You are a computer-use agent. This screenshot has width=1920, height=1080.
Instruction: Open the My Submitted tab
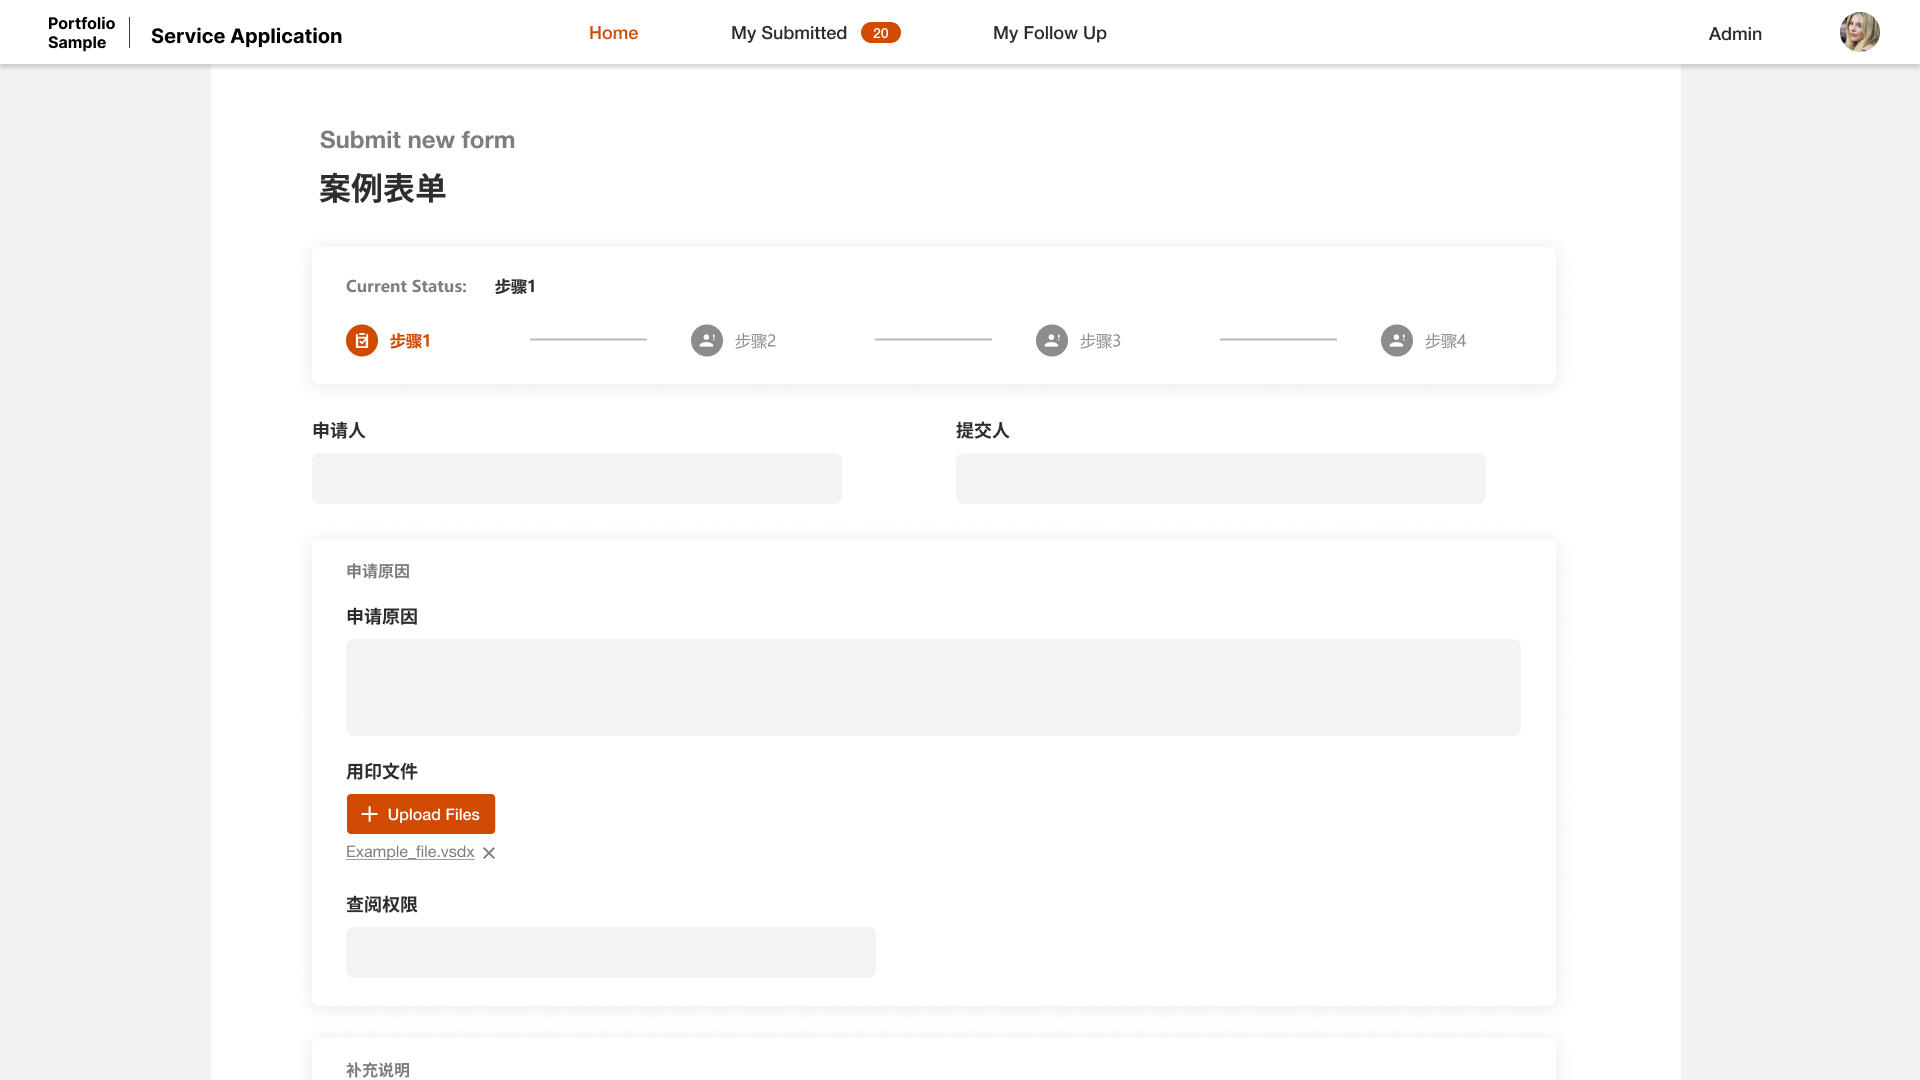pos(788,33)
